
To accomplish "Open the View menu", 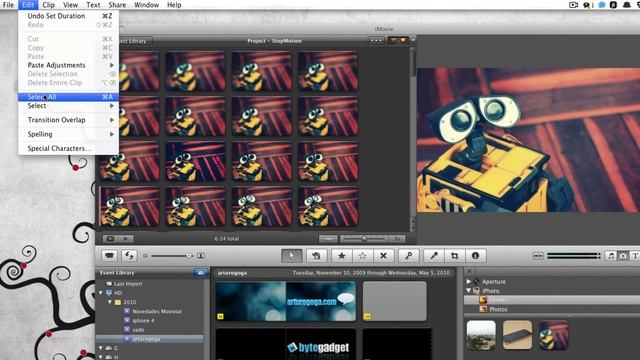I will click(71, 5).
